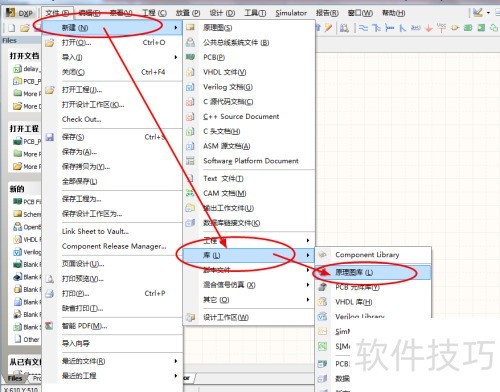The height and width of the screenshot is (392, 500).
Task: Click the Other link in the 新的 panel
Action: [x=27, y=340]
